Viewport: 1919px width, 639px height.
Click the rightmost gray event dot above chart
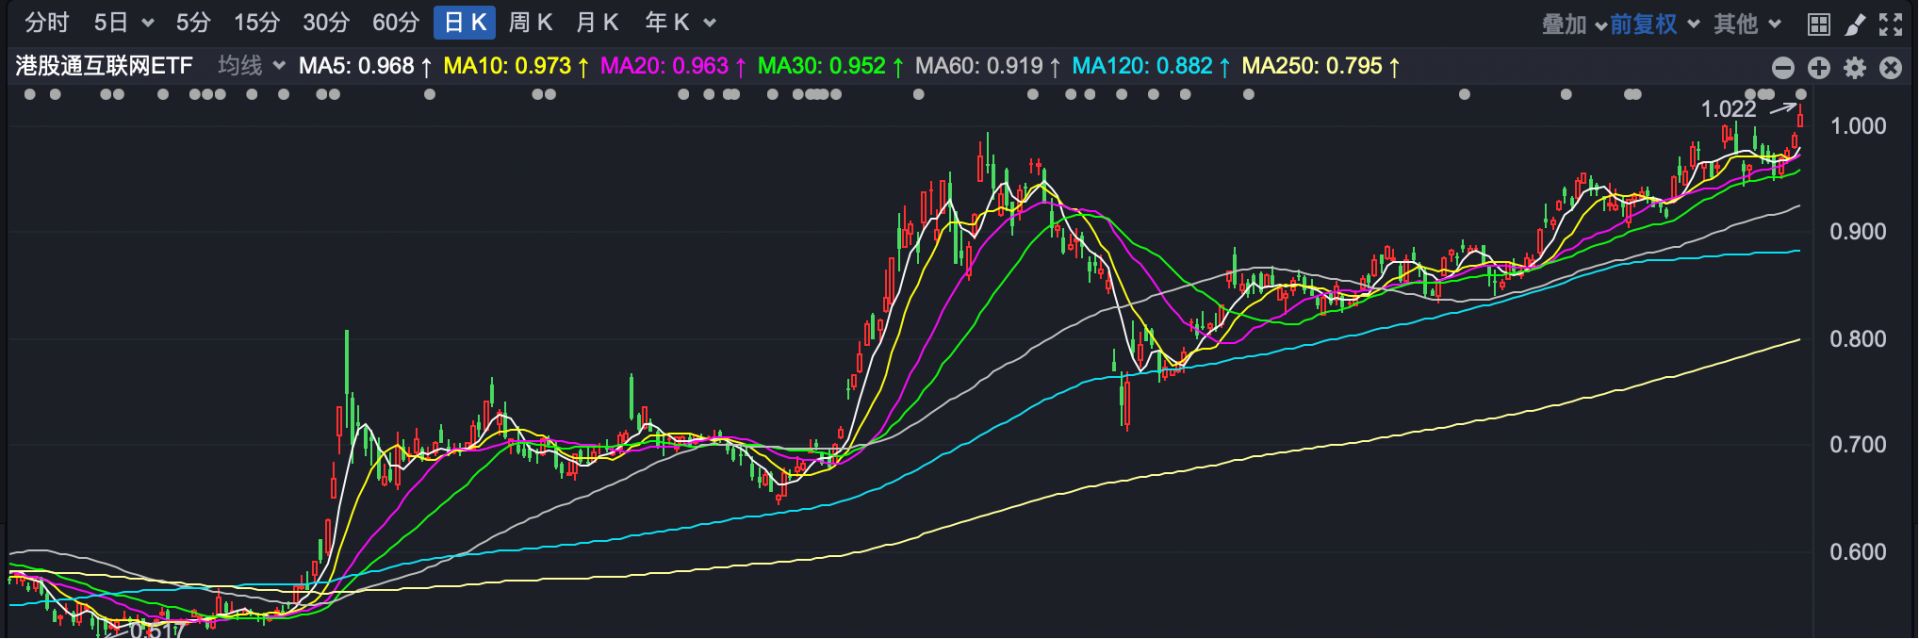coord(1801,94)
